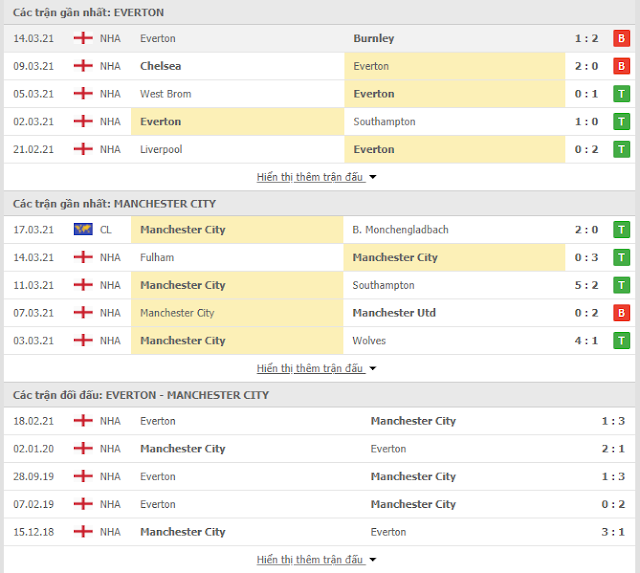Open the Liverpool vs Everton 0:2 score

tap(587, 149)
